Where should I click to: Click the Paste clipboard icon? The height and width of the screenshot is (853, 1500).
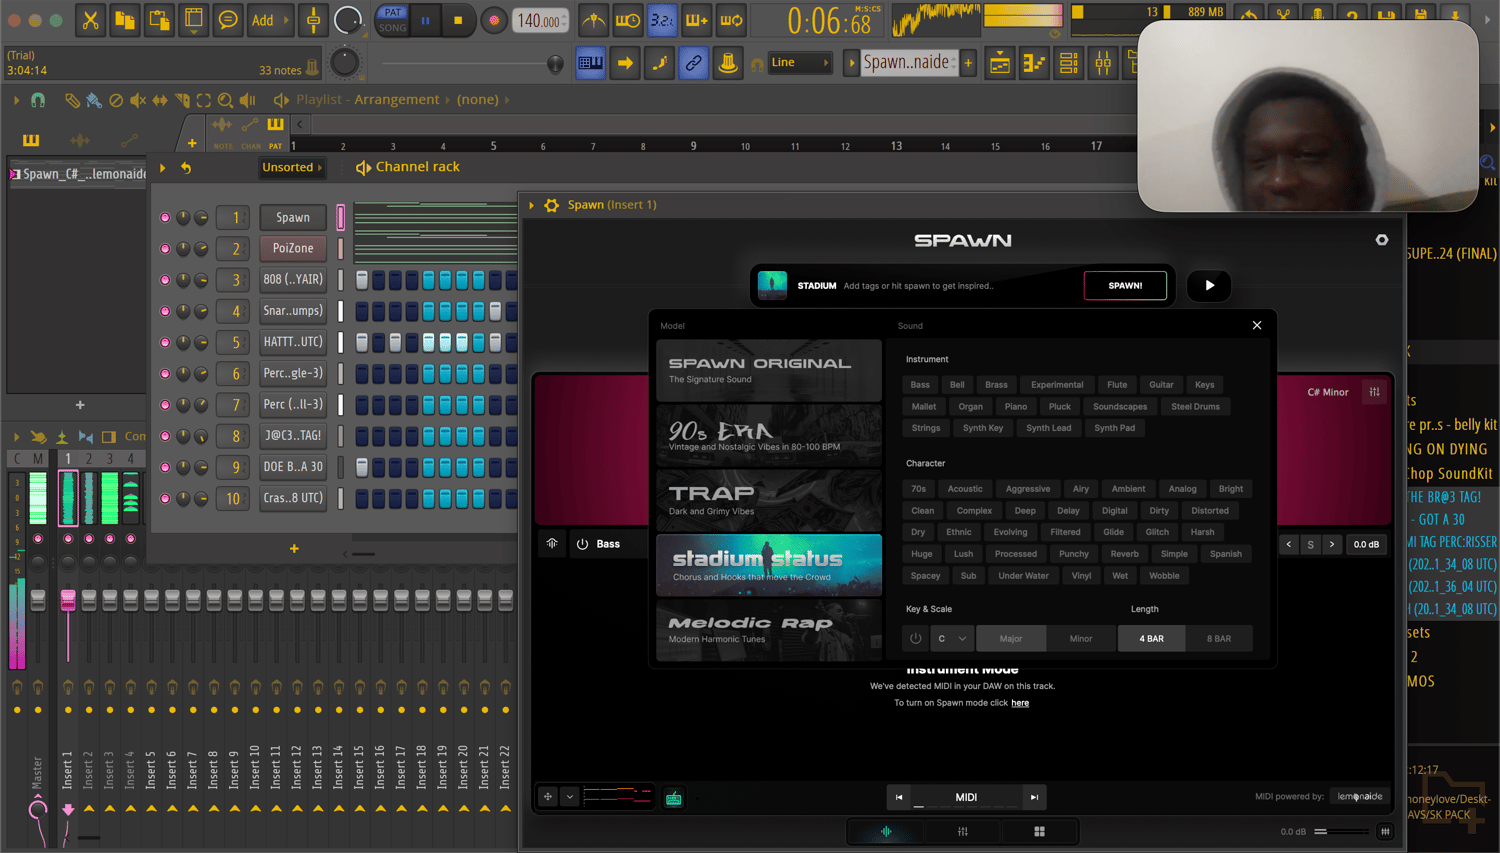(x=159, y=20)
